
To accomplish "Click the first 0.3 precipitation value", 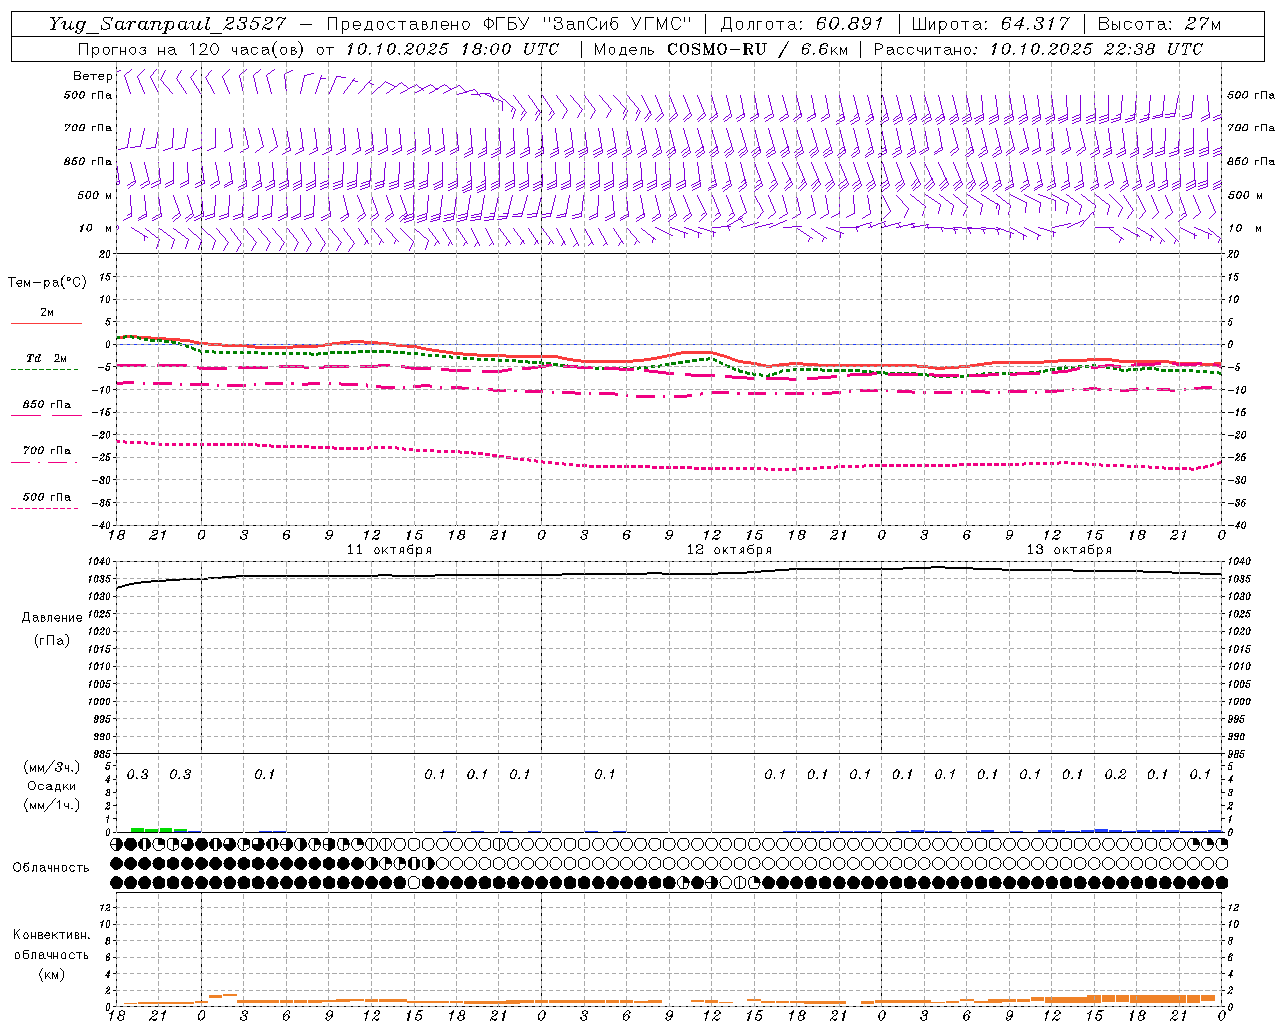I will 138,775.
